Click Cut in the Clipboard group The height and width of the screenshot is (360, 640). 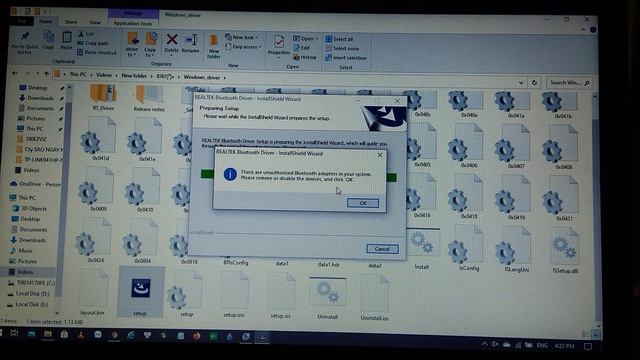click(x=86, y=33)
